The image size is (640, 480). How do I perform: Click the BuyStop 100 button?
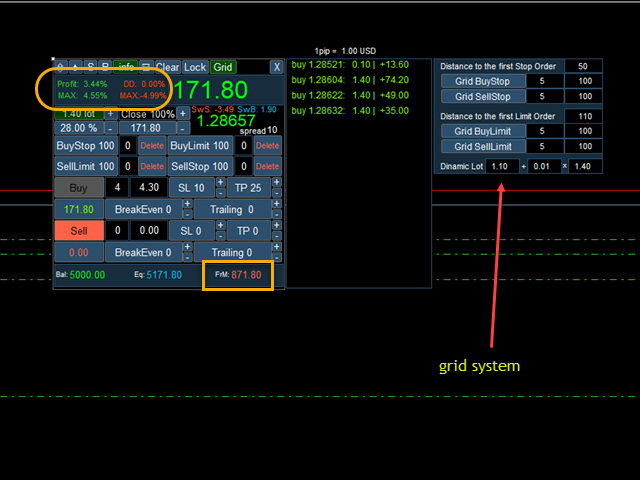pos(86,146)
